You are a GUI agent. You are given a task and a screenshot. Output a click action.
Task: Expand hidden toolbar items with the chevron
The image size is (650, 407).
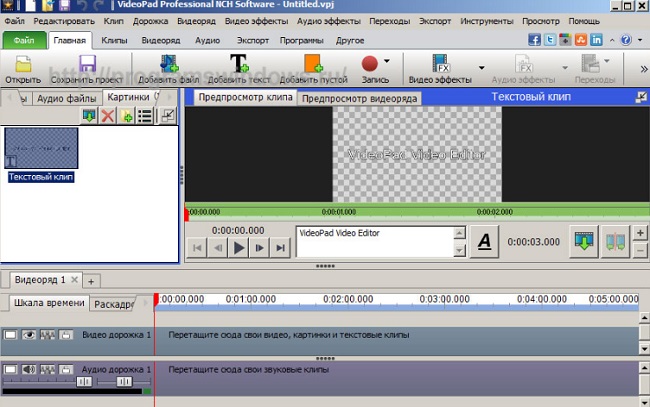[641, 68]
